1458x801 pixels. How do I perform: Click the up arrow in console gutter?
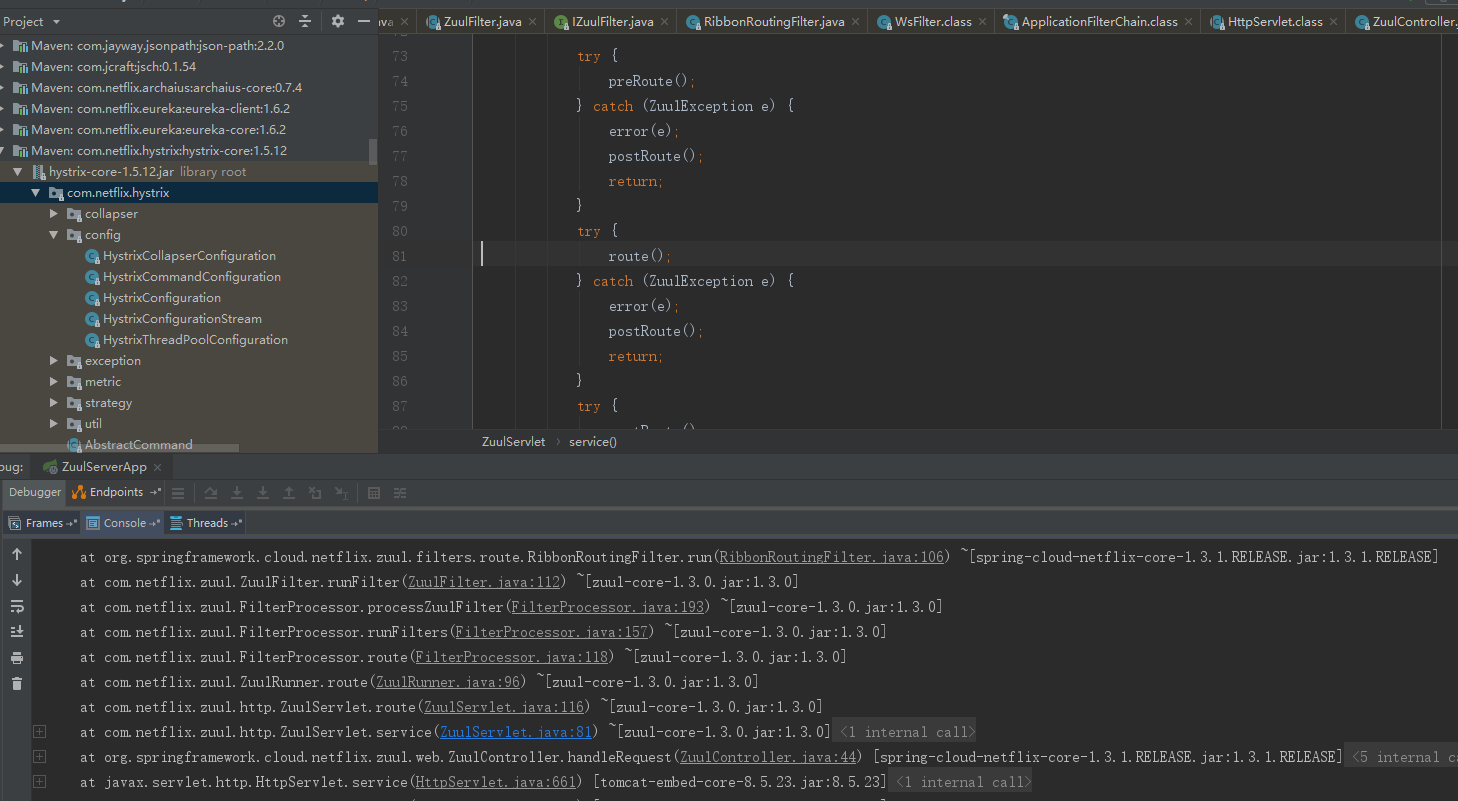tap(17, 554)
